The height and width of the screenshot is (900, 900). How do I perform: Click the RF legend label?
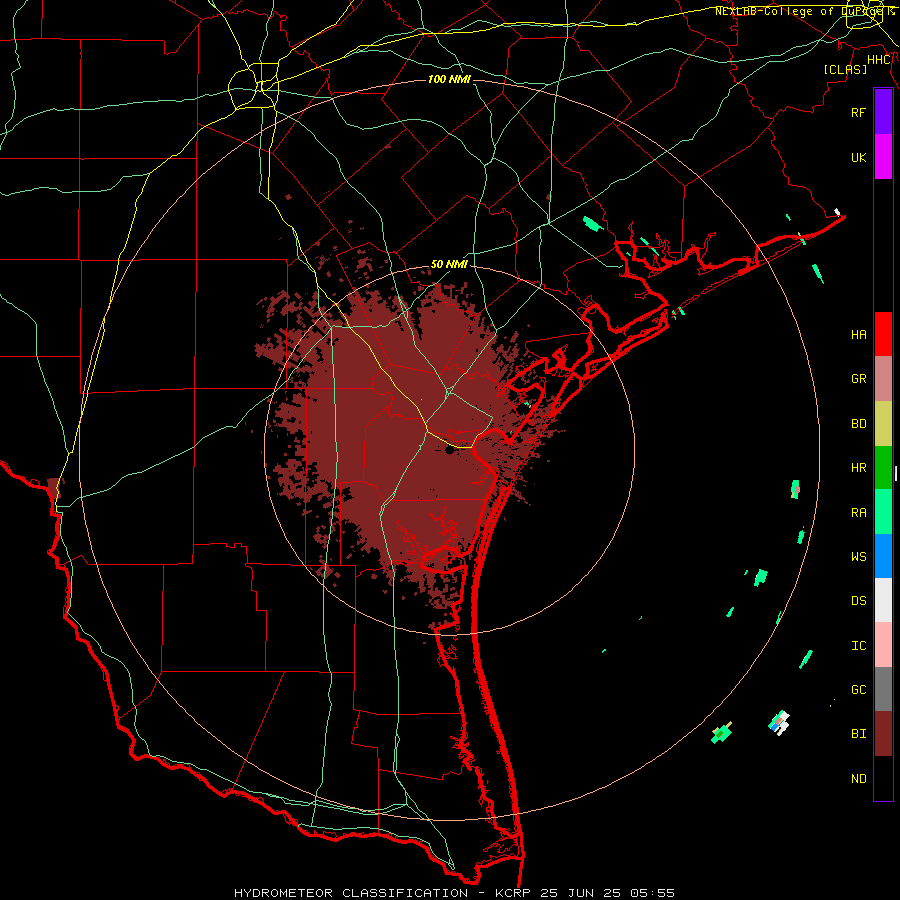click(x=858, y=112)
